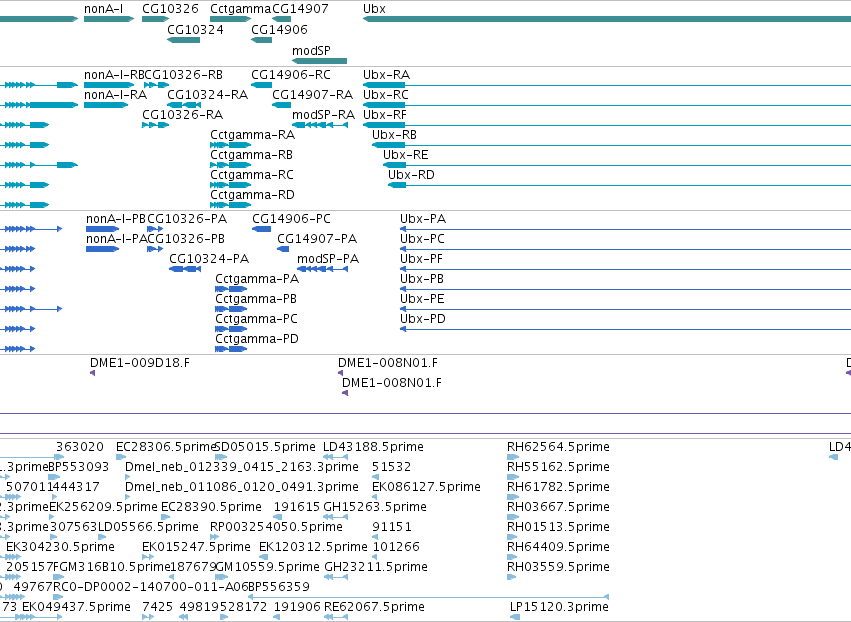
Task: Select the CG10324-RA transcript label
Action: [x=207, y=95]
